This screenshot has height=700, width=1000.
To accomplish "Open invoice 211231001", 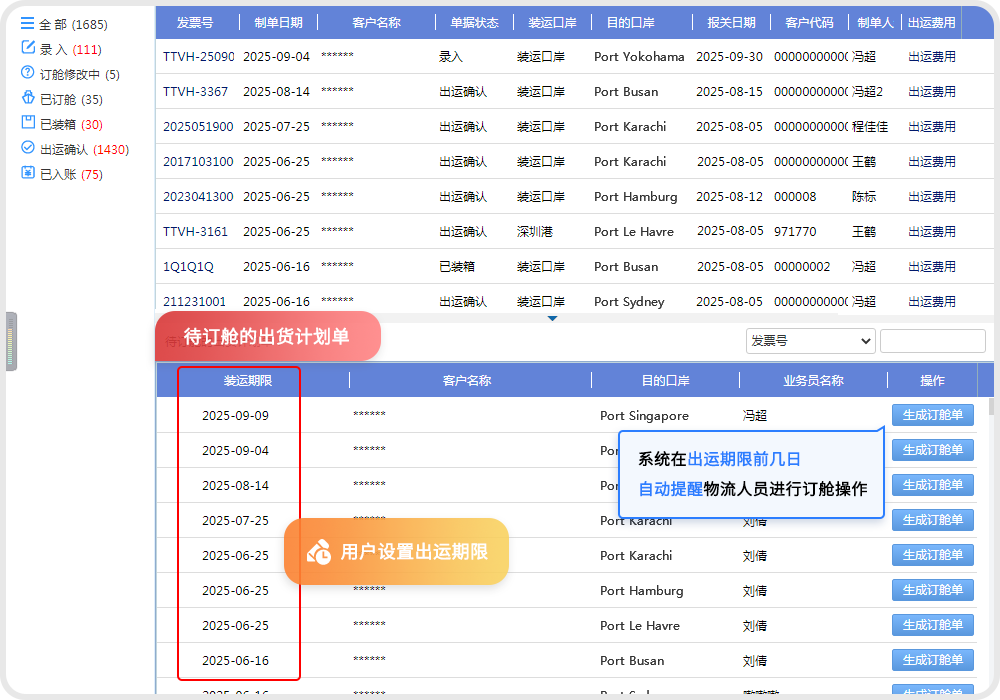I will click(195, 302).
